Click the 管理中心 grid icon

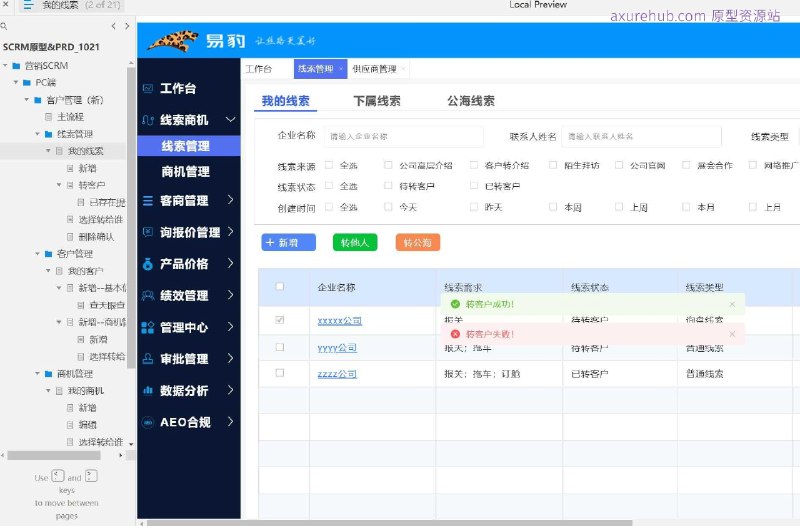[x=148, y=328]
